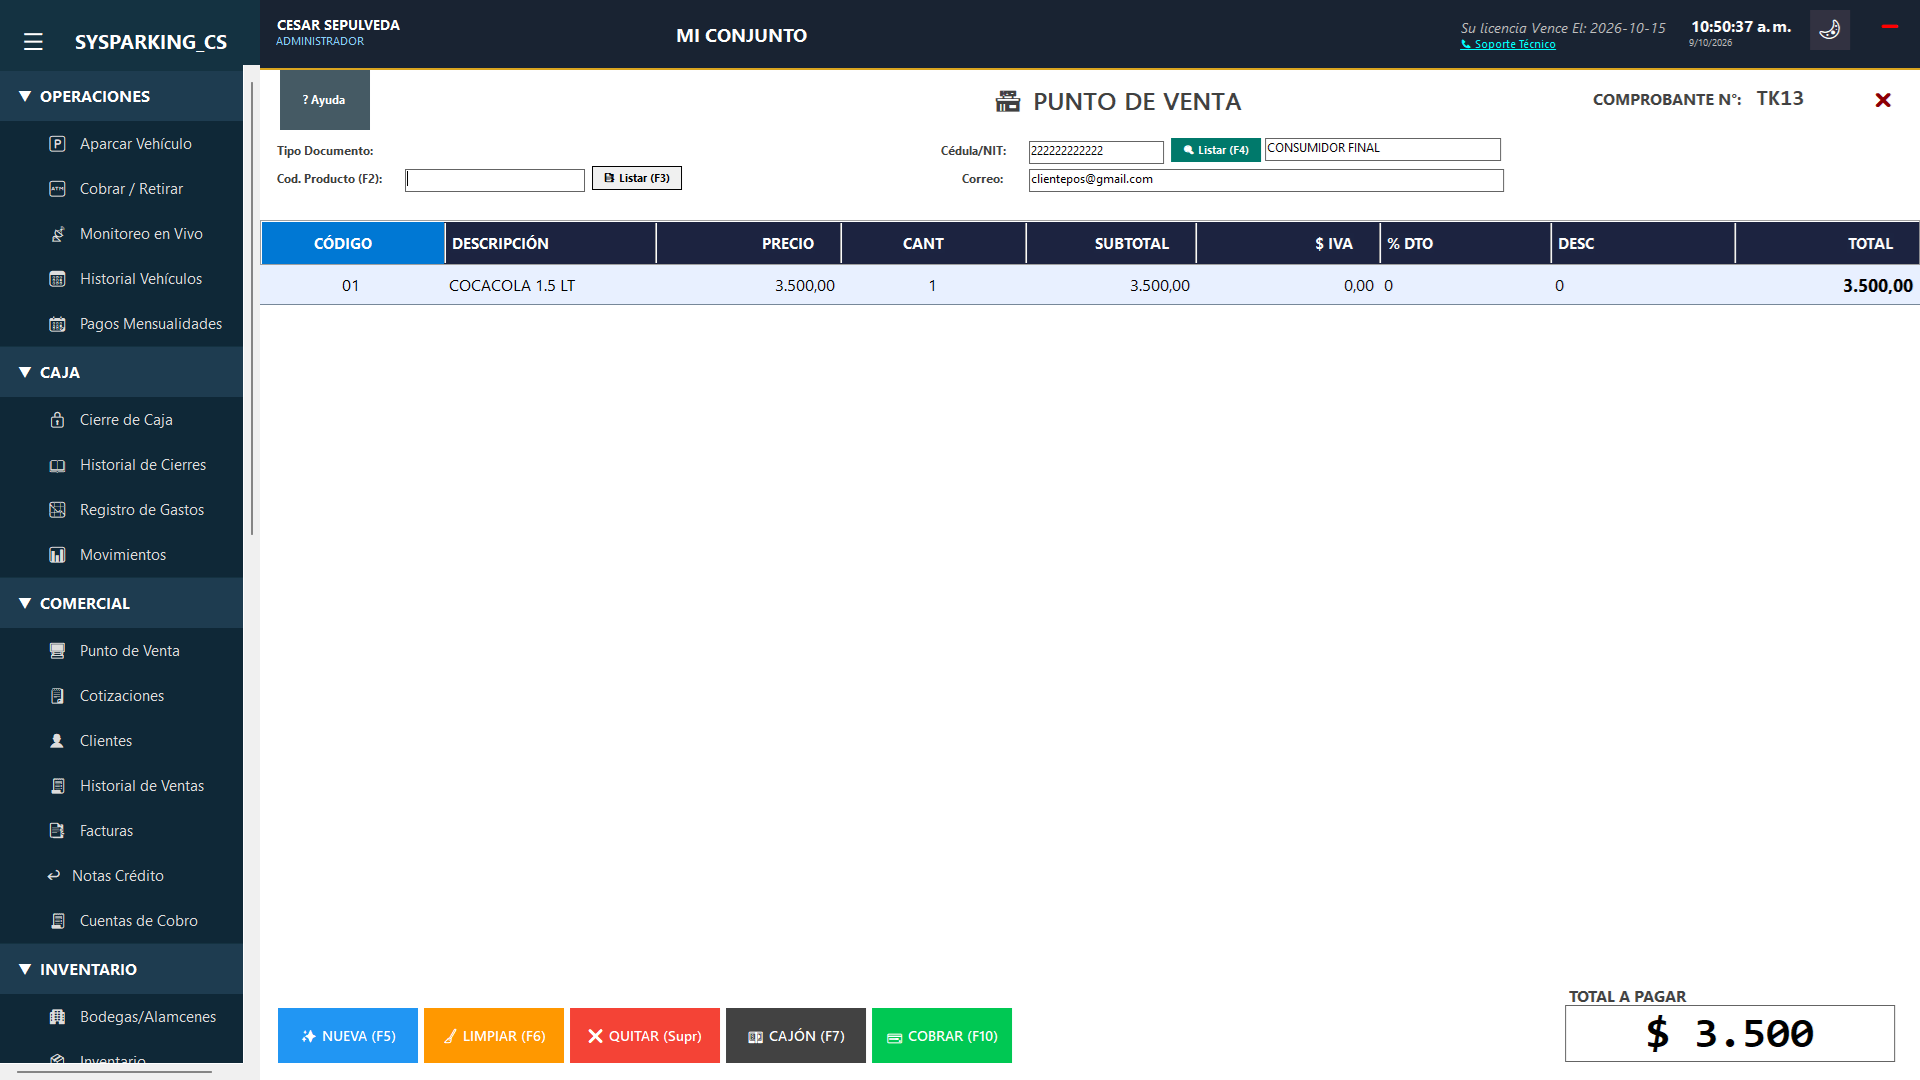Viewport: 1920px width, 1080px height.
Task: Click the Pagos Mensualidades calendar icon
Action: pos(57,324)
